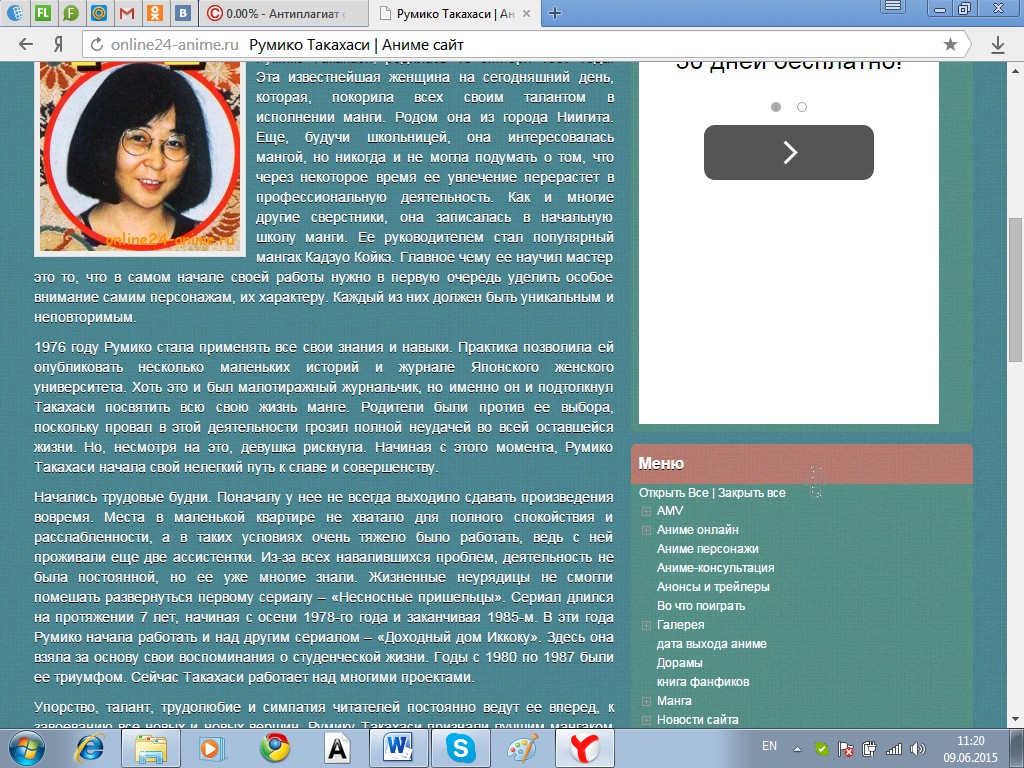
Task: Open the Новости сайта link
Action: 697,719
